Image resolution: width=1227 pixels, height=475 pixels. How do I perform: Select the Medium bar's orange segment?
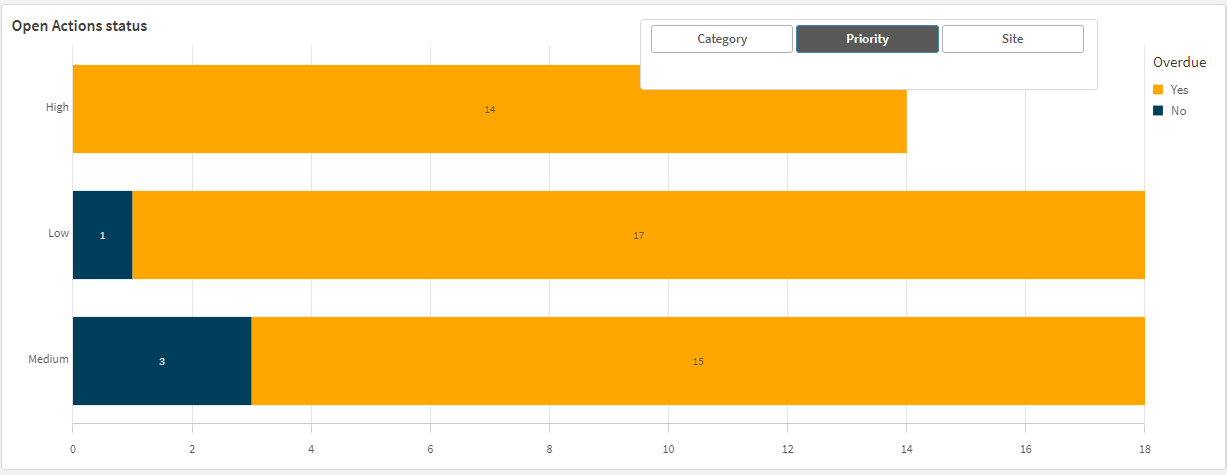(697, 361)
